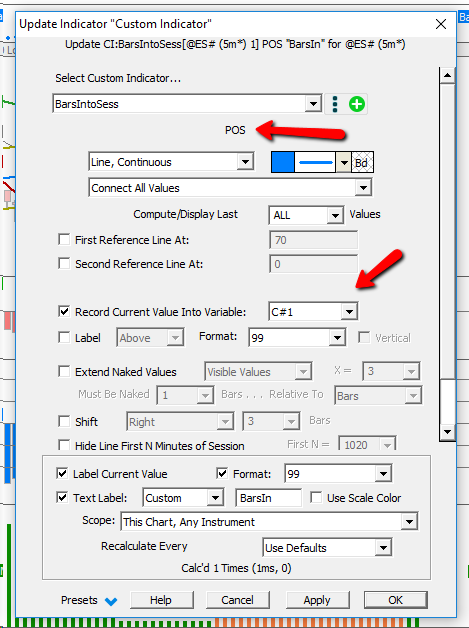The image size is (469, 628).
Task: Click the scrollbar down arrow
Action: point(447,432)
